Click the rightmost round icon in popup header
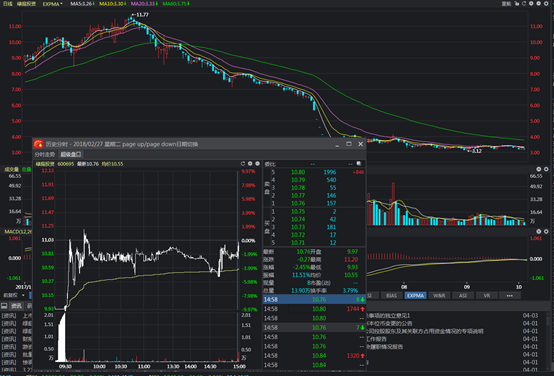Image resolution: width=554 pixels, height=376 pixels. (x=257, y=164)
